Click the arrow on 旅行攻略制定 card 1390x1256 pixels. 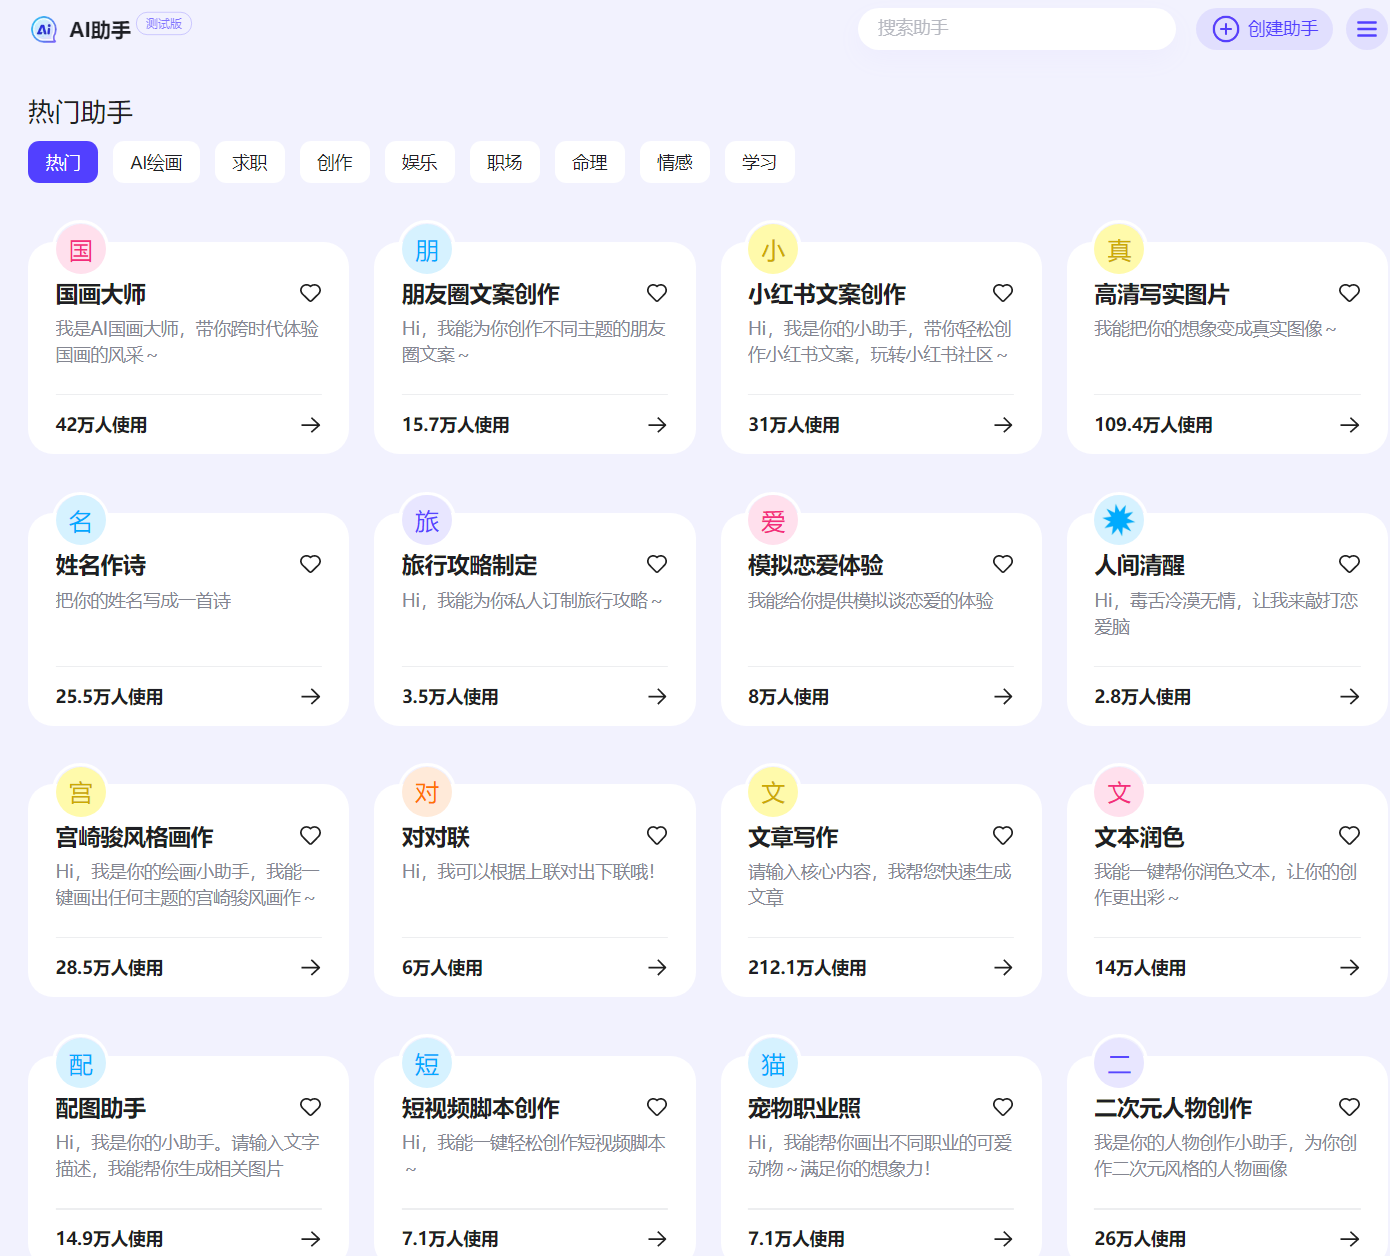[x=657, y=697]
